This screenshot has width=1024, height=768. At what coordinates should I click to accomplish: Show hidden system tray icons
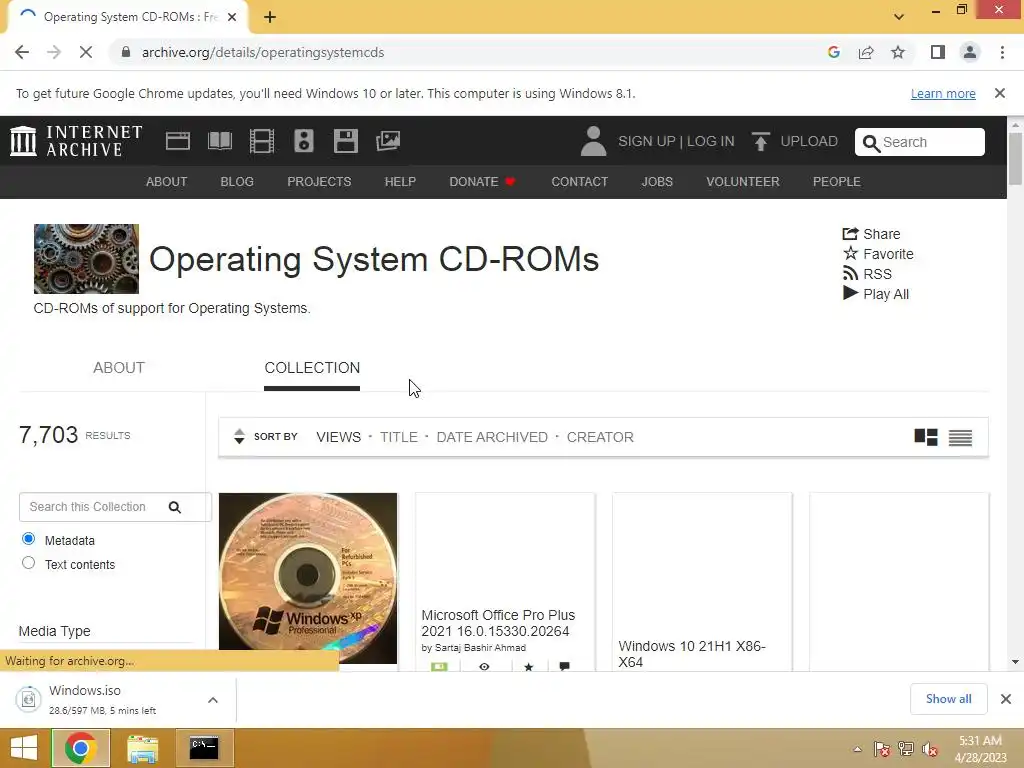pyautogui.click(x=857, y=749)
